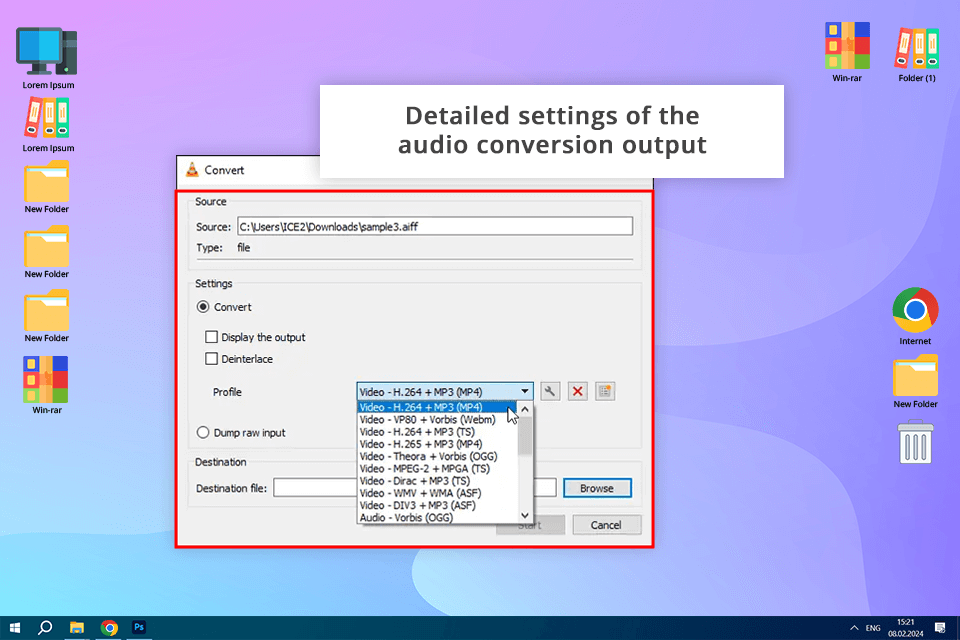Click profile list scroll down arrow
The height and width of the screenshot is (640, 960).
click(x=525, y=516)
